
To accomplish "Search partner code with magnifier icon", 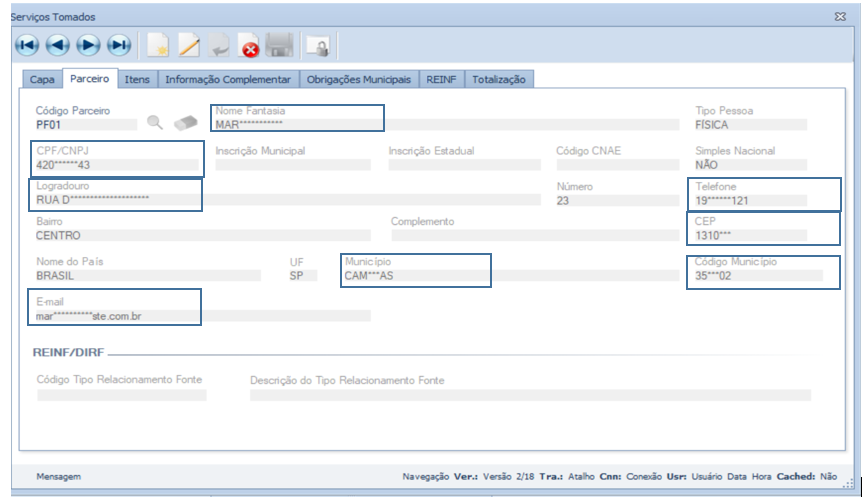I will pos(154,123).
